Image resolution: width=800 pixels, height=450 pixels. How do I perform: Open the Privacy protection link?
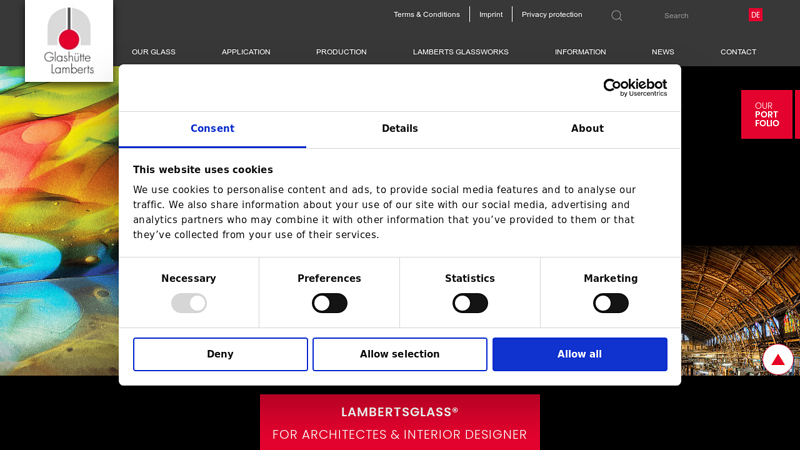click(551, 14)
